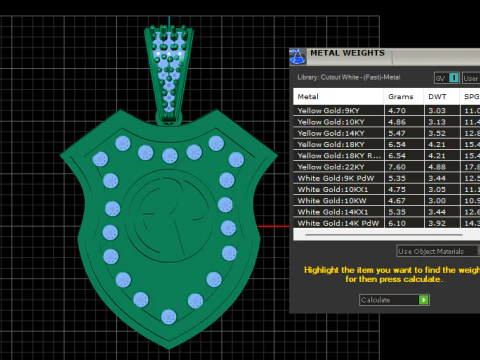The width and height of the screenshot is (480, 360).
Task: Select row White Gold:14KX1
Action: 387,212
